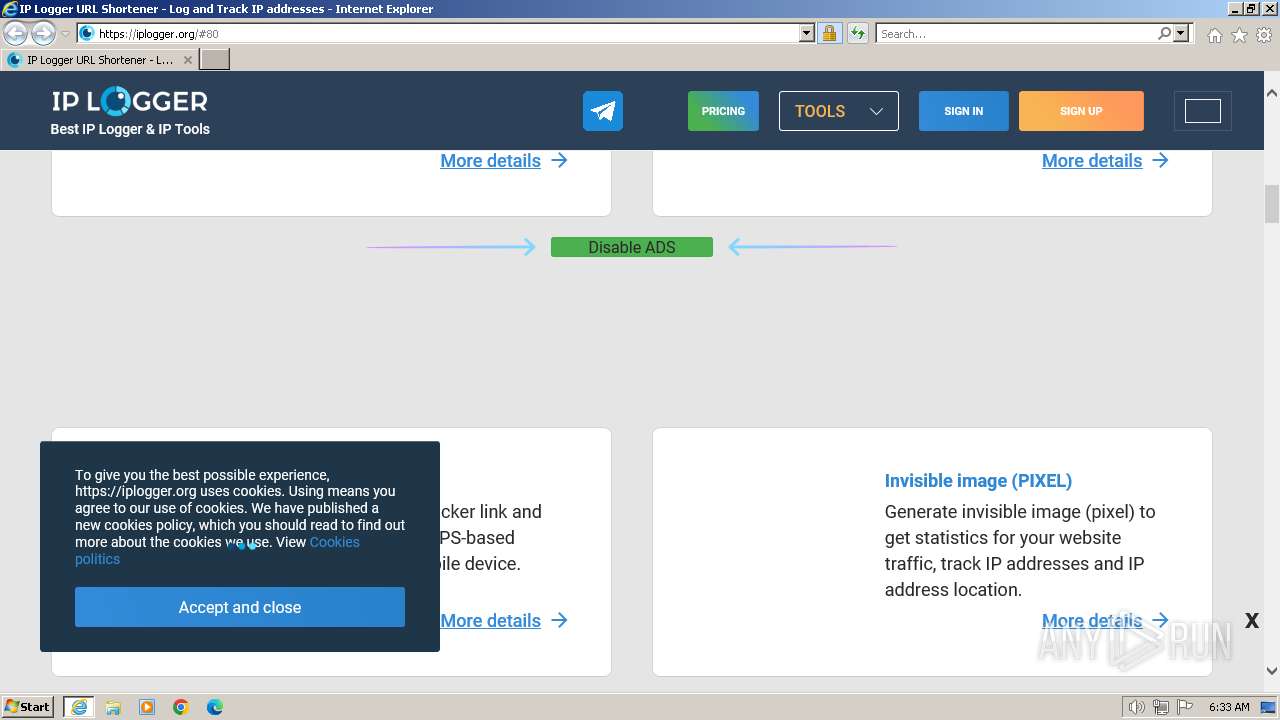Screen dimensions: 1280x720
Task: Open Internet Explorer from the taskbar
Action: tap(79, 707)
